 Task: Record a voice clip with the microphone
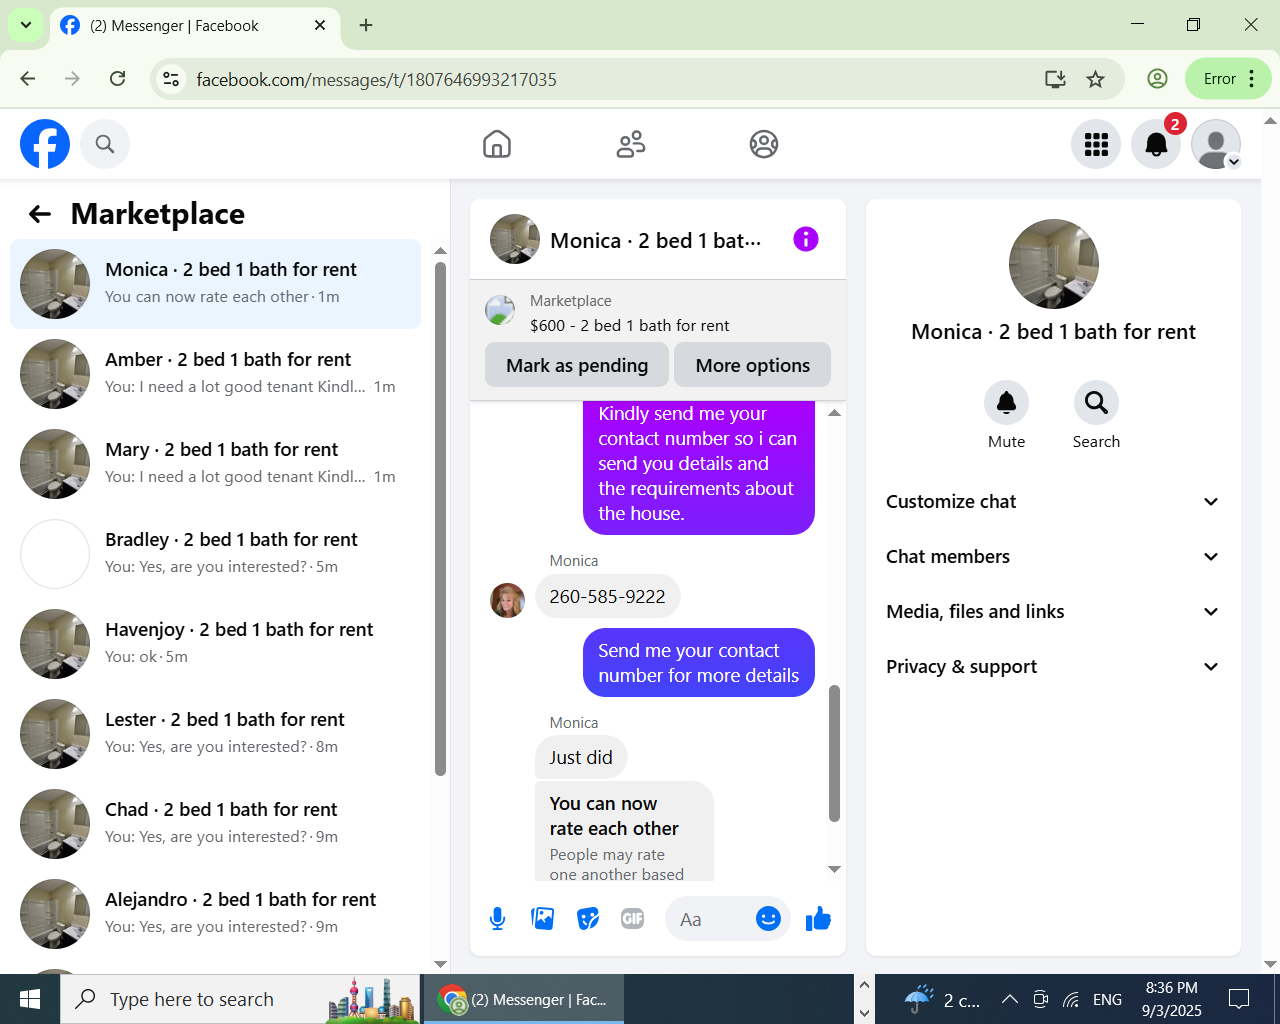[x=497, y=919]
